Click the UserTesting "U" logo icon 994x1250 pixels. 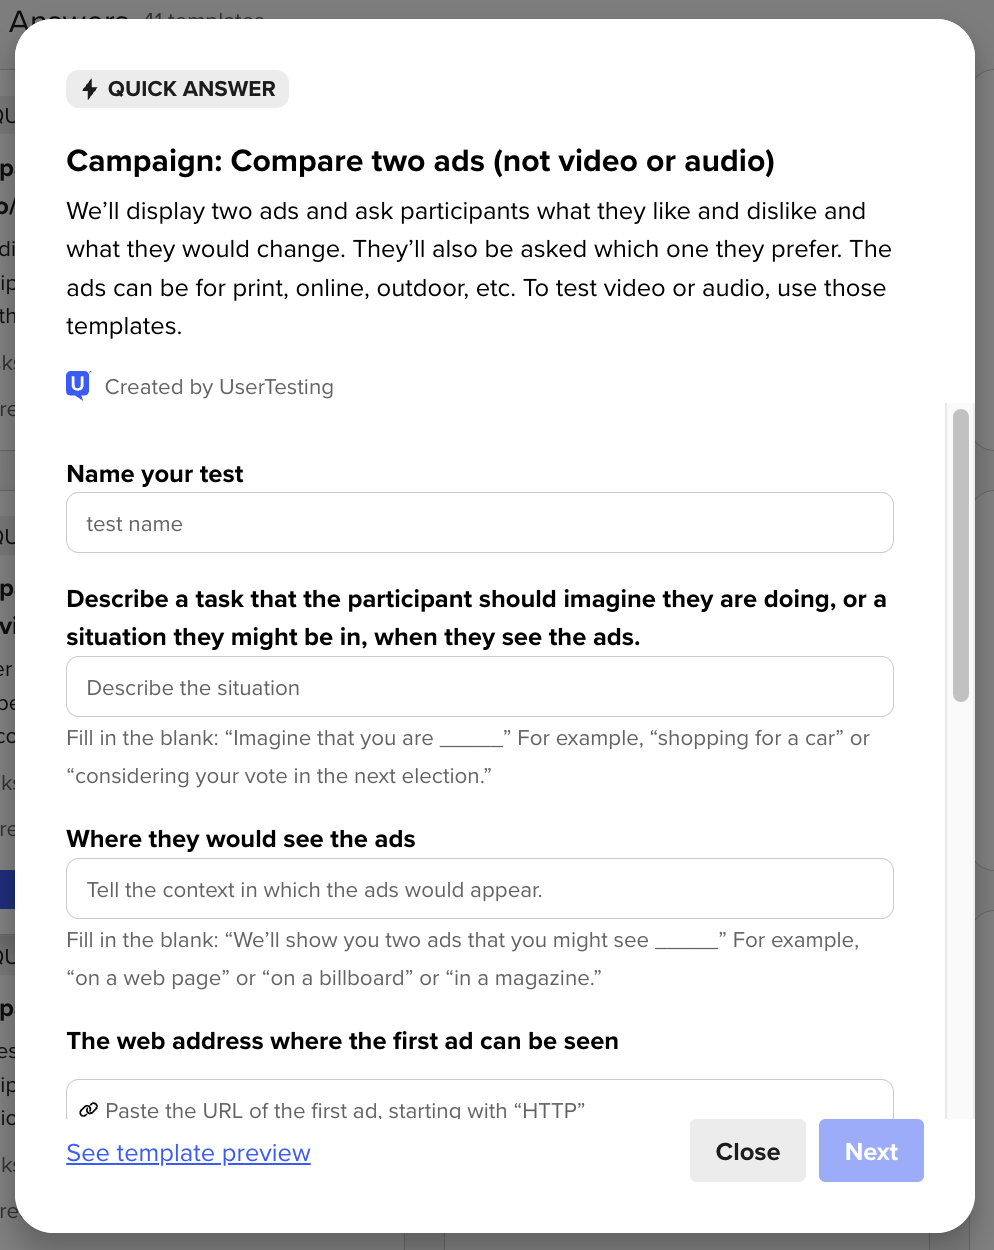(78, 385)
